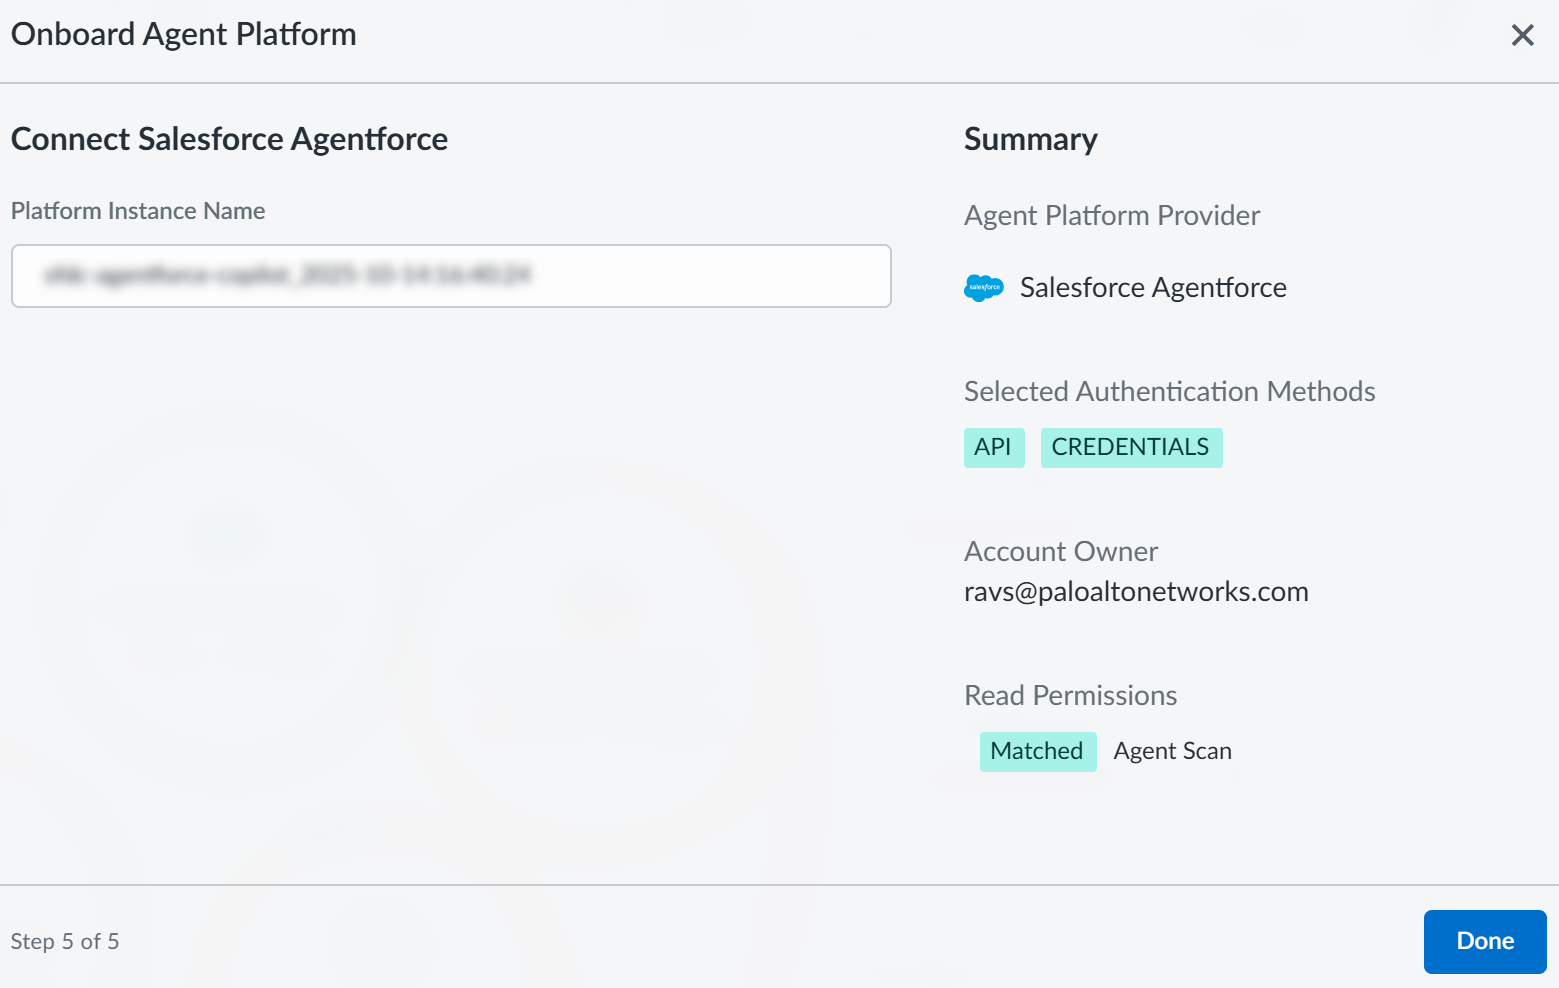Click the Salesforce Agentforce provider name

(x=1152, y=288)
